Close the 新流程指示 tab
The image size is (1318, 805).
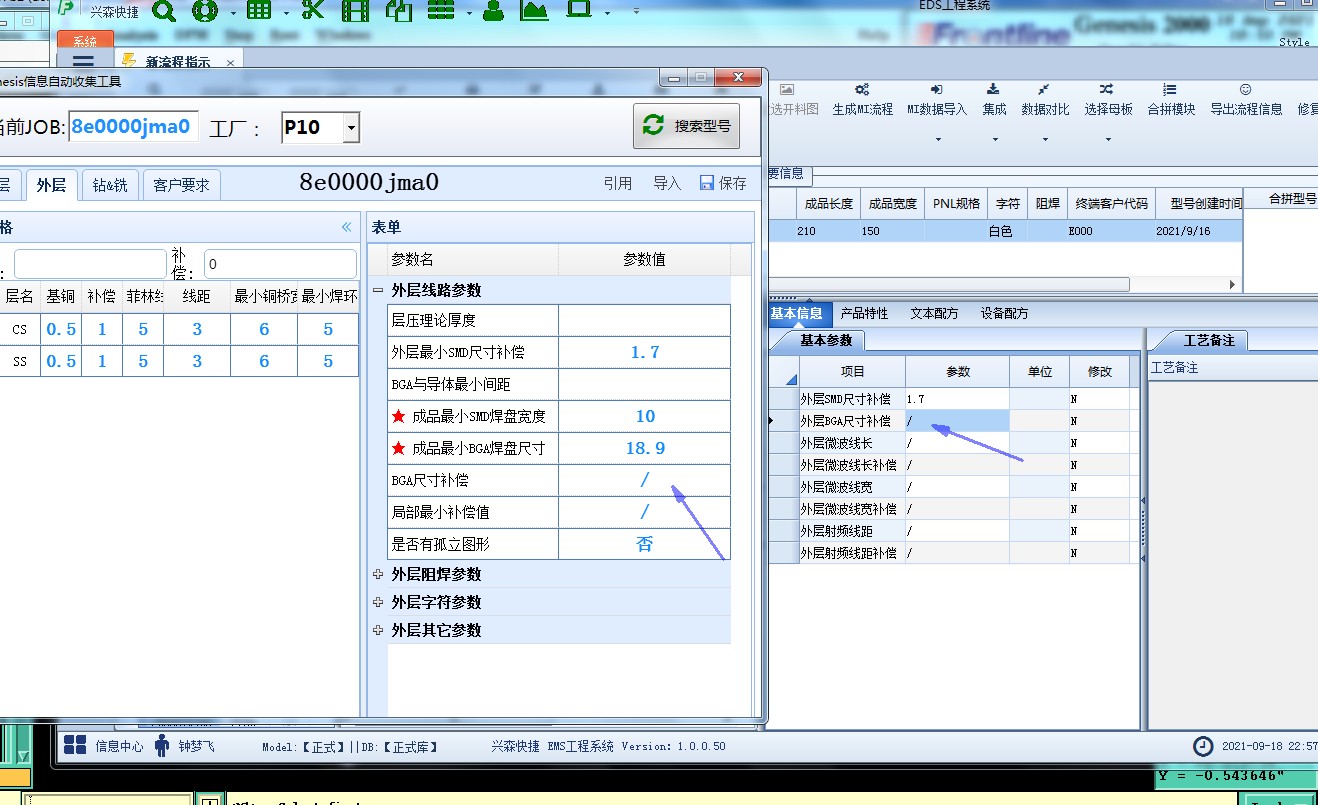coord(230,62)
